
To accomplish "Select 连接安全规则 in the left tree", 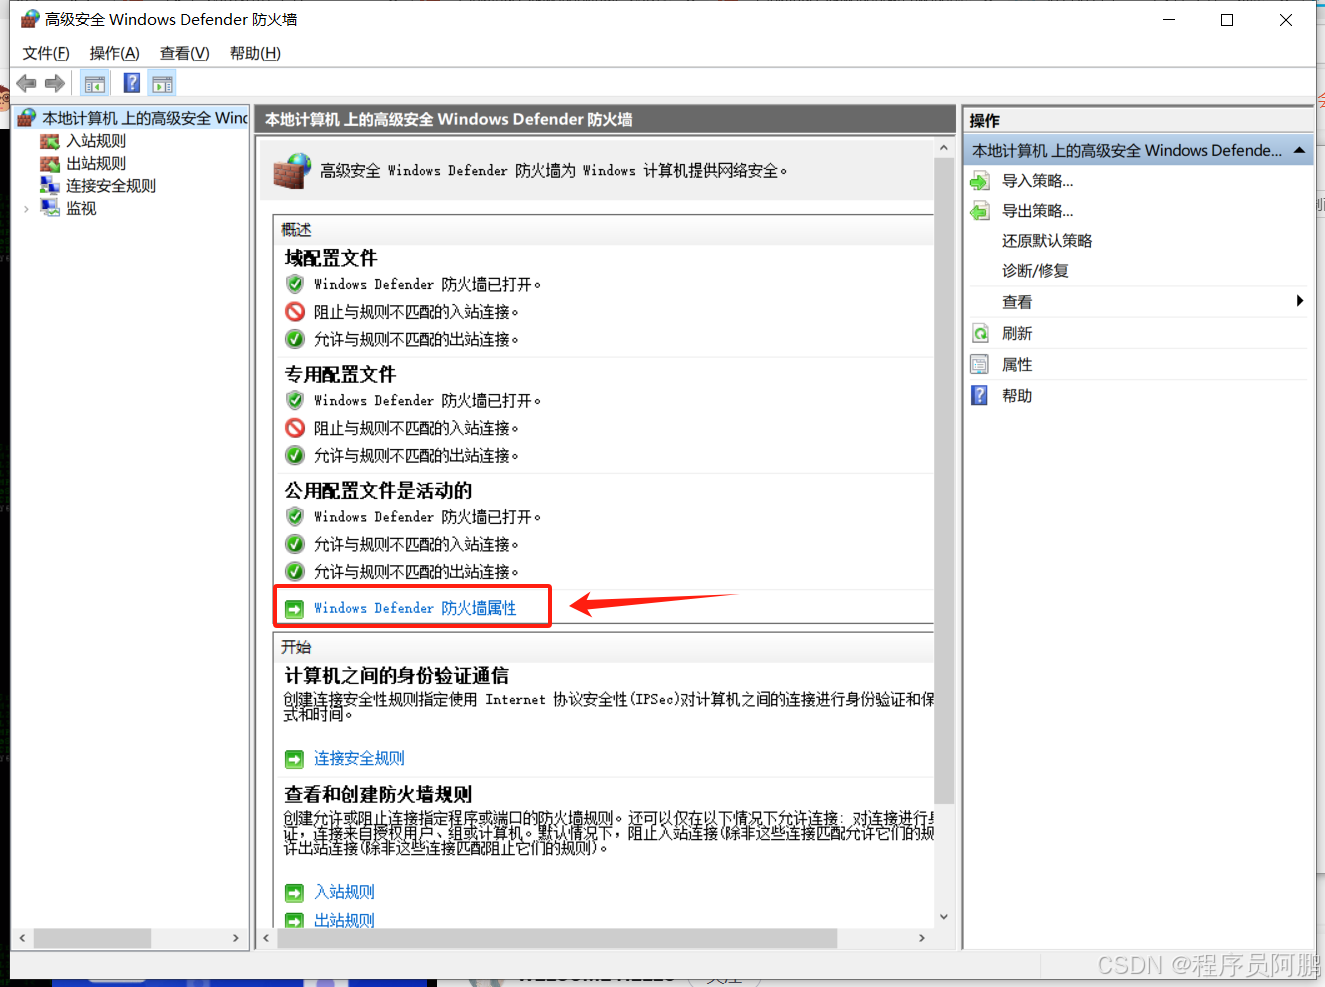I will click(111, 185).
